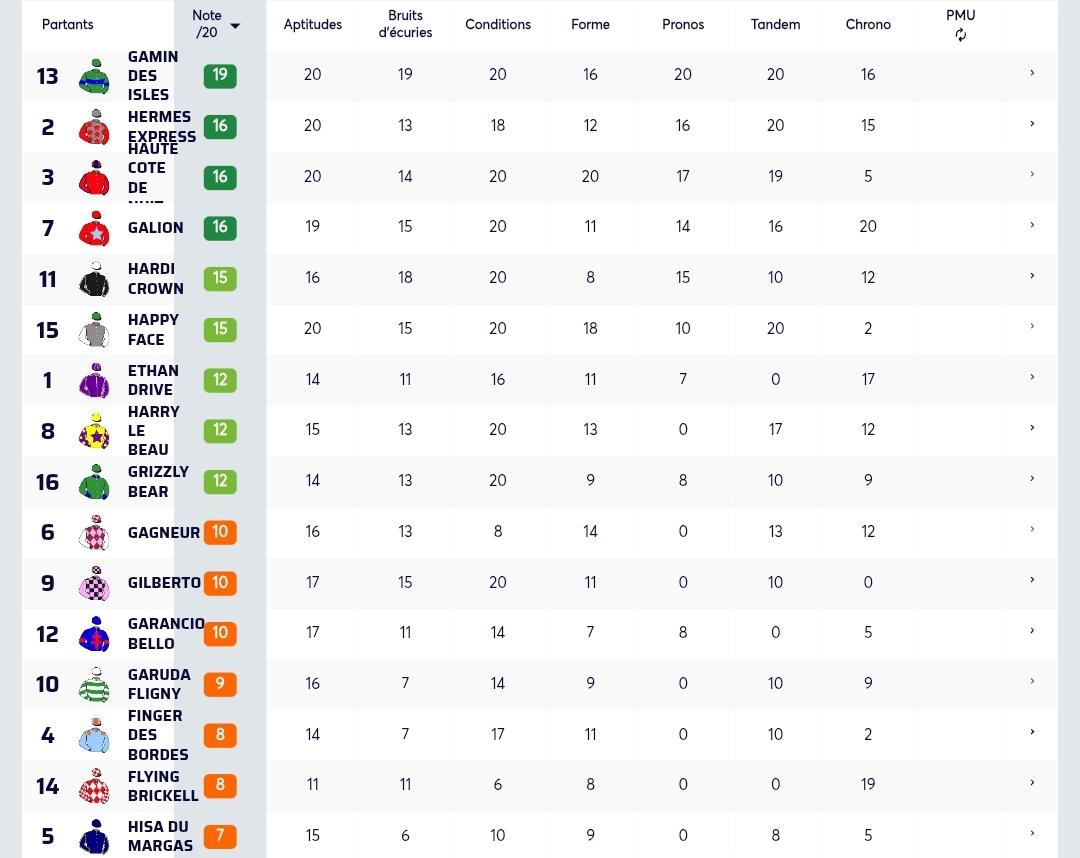Click Ethan Drive purple jockey silk
The height and width of the screenshot is (858, 1080).
tap(94, 380)
